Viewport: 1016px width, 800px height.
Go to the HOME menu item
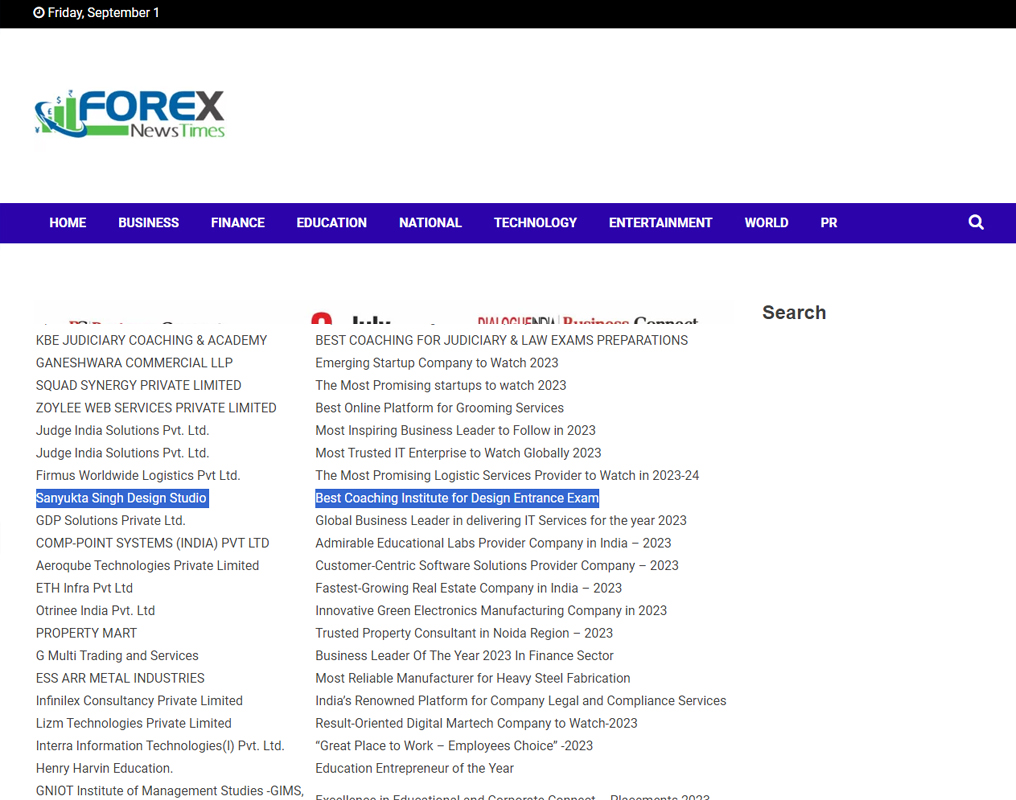(x=67, y=223)
